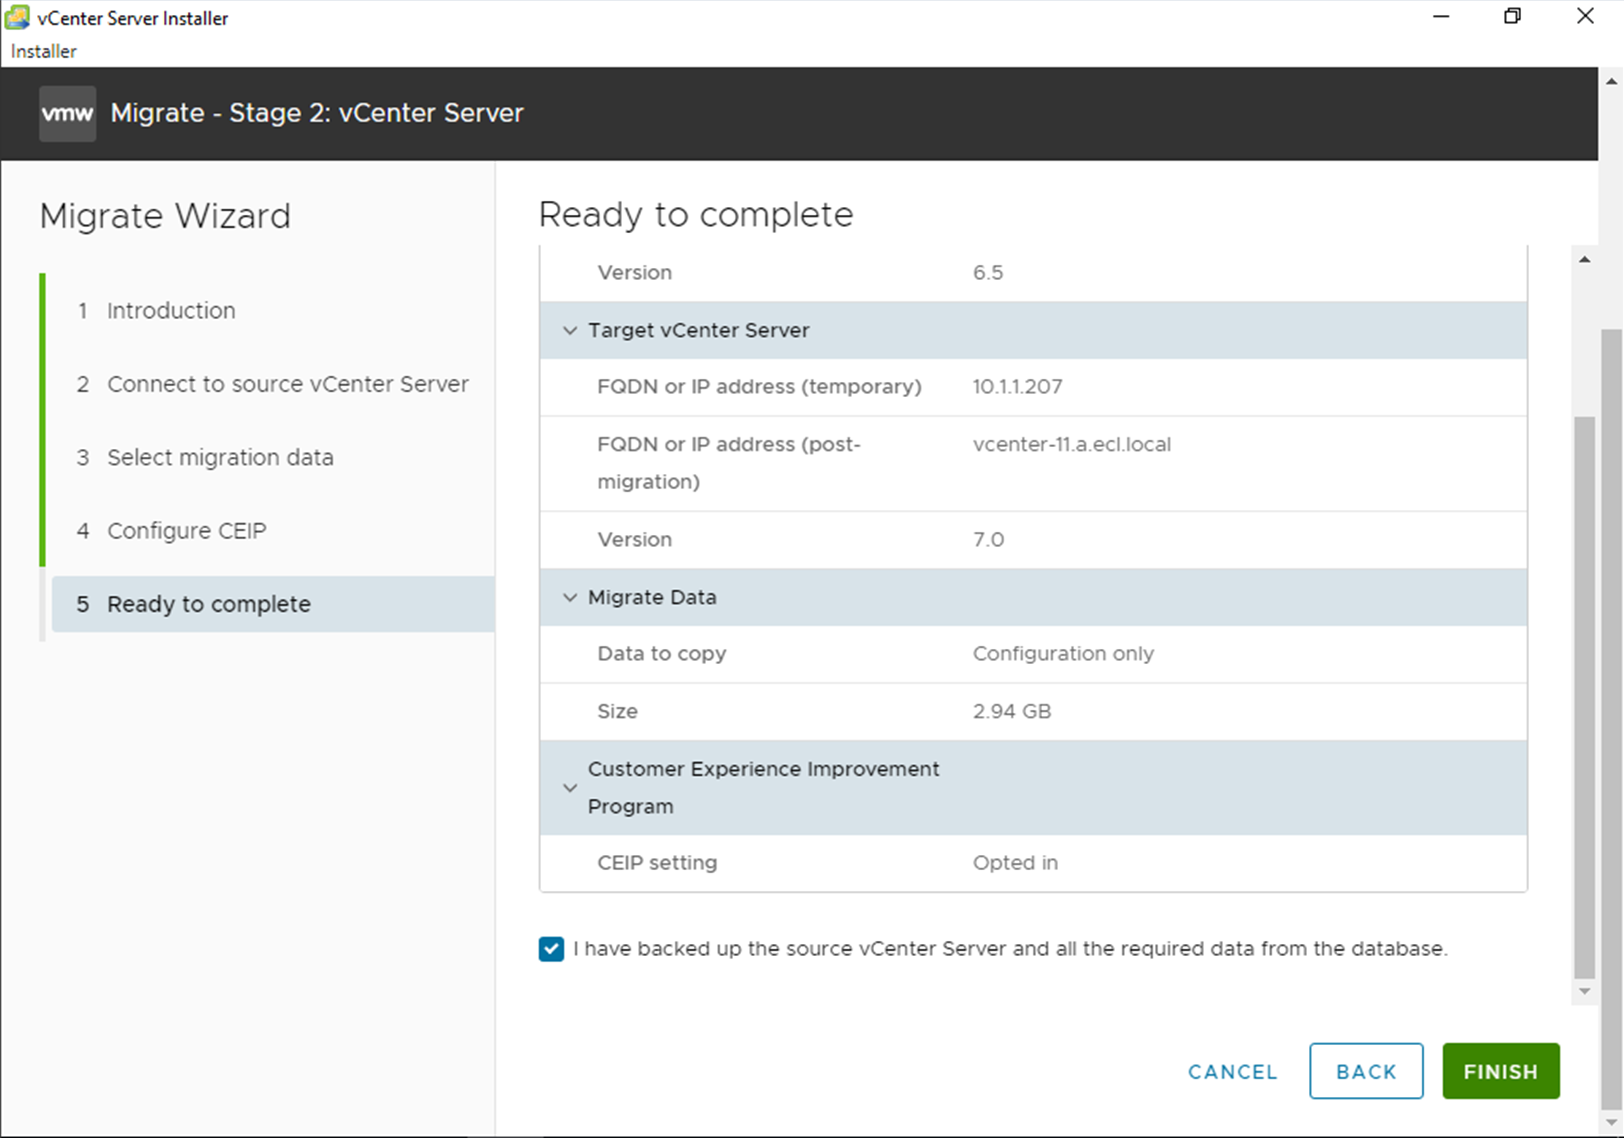
Task: Click the outer window scroll up arrow
Action: [1612, 81]
